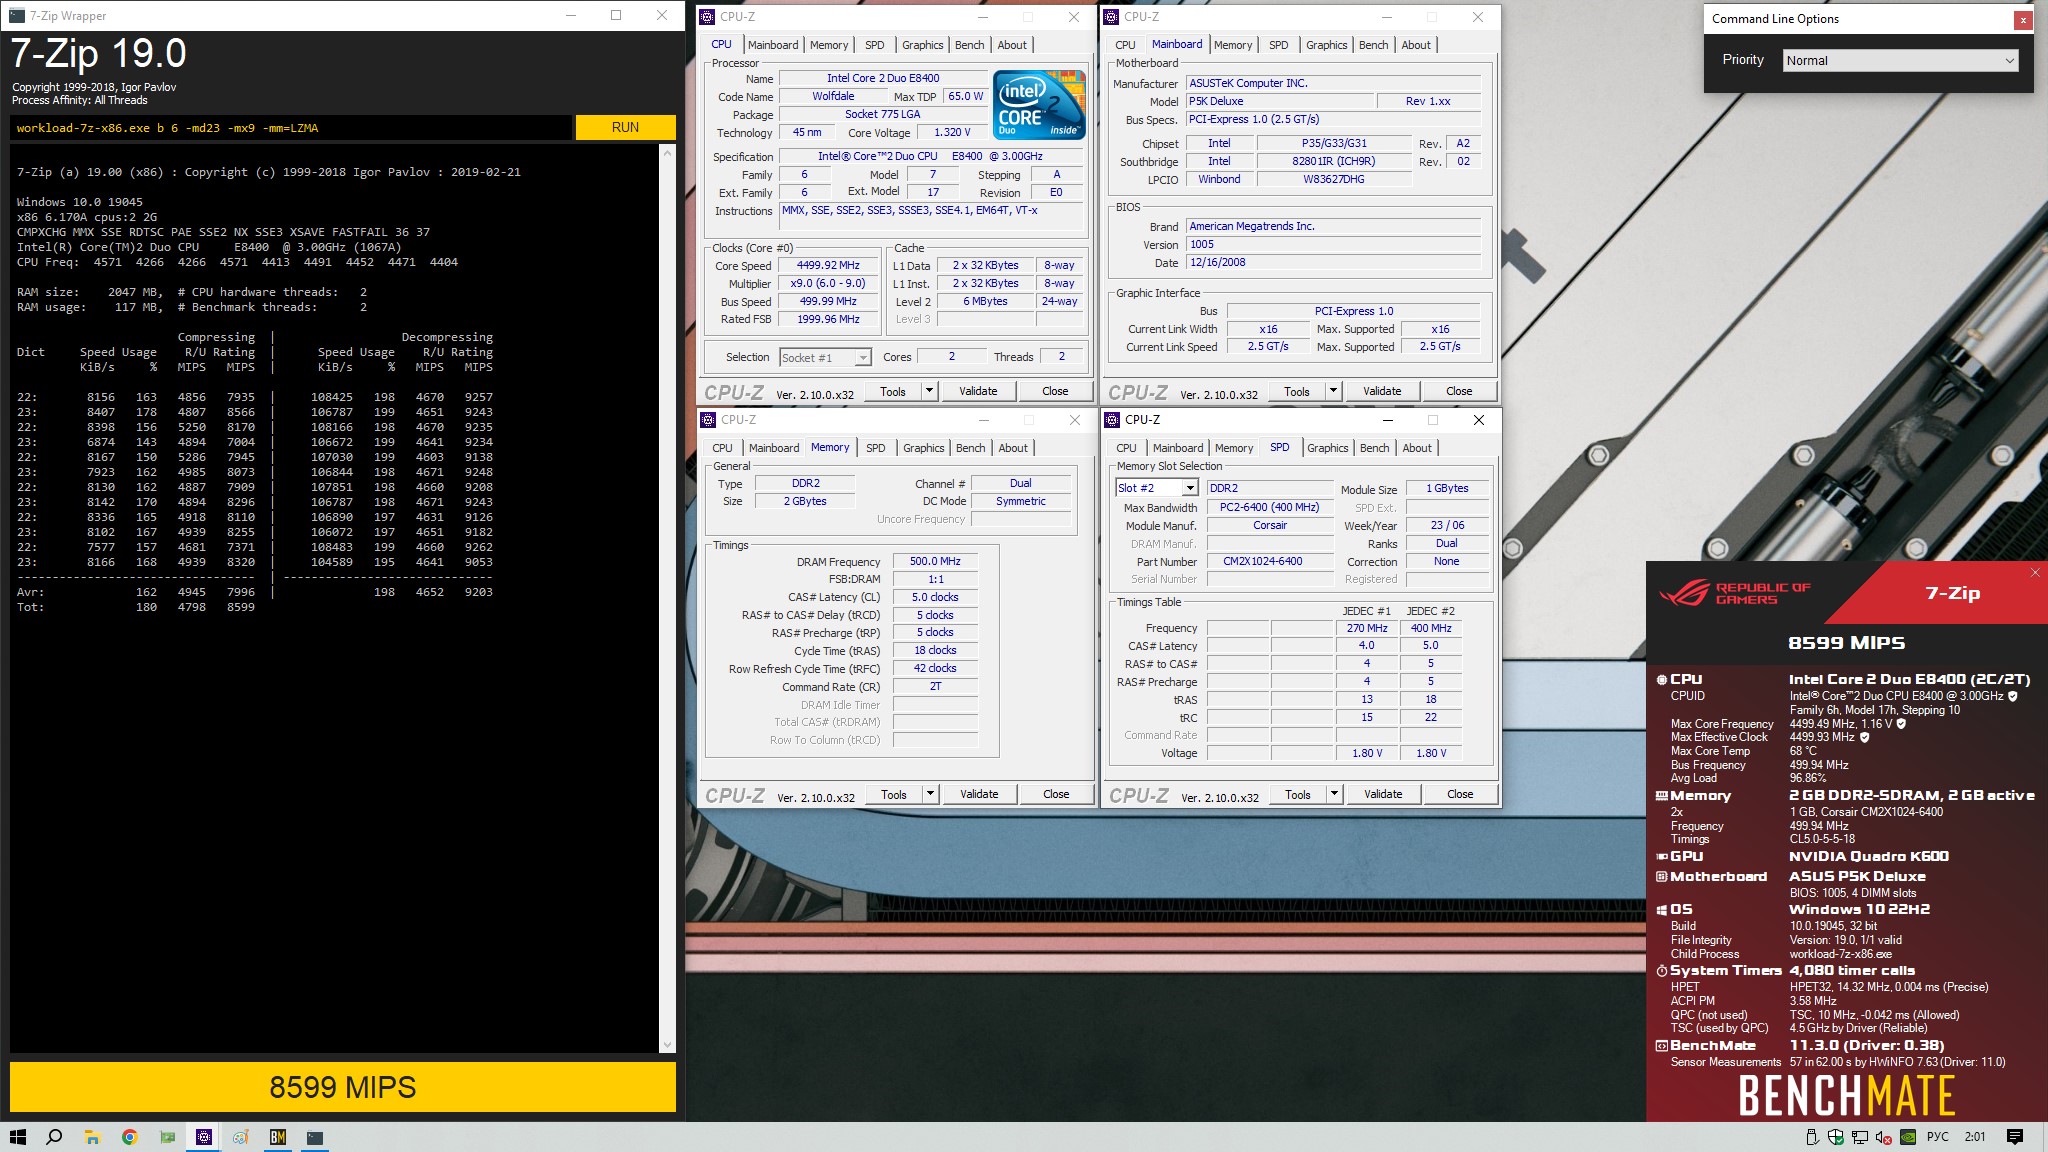Open Graphics tab in CPU-Z Mainboard window

[x=1326, y=45]
